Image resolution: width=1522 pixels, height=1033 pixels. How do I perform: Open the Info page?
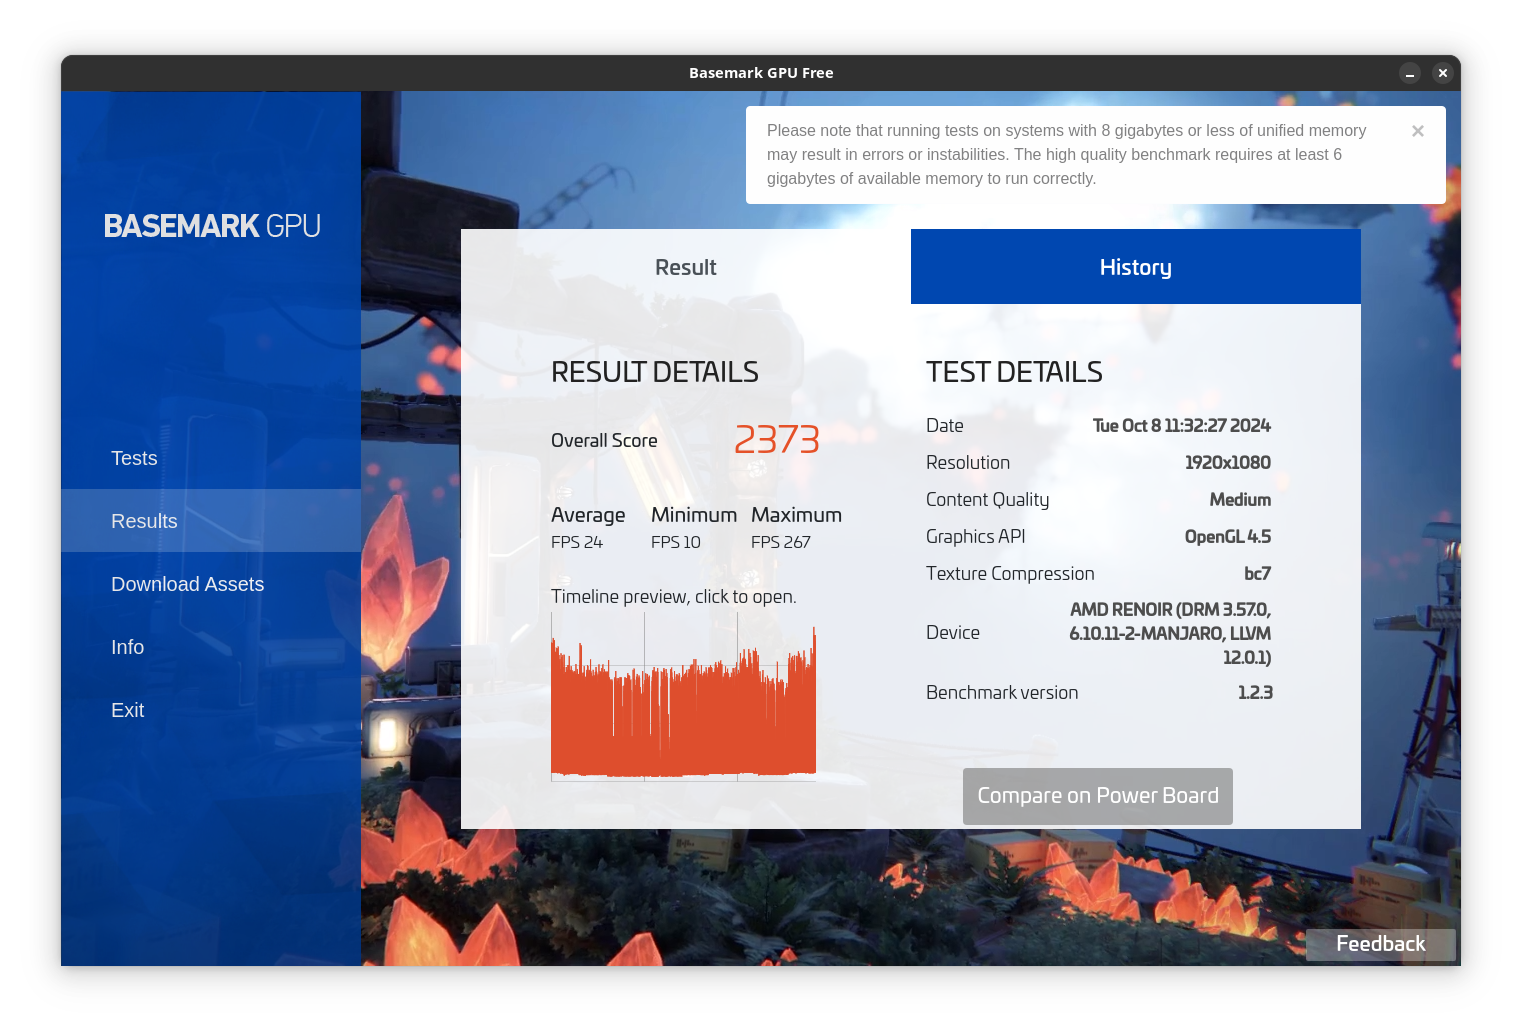(x=127, y=647)
